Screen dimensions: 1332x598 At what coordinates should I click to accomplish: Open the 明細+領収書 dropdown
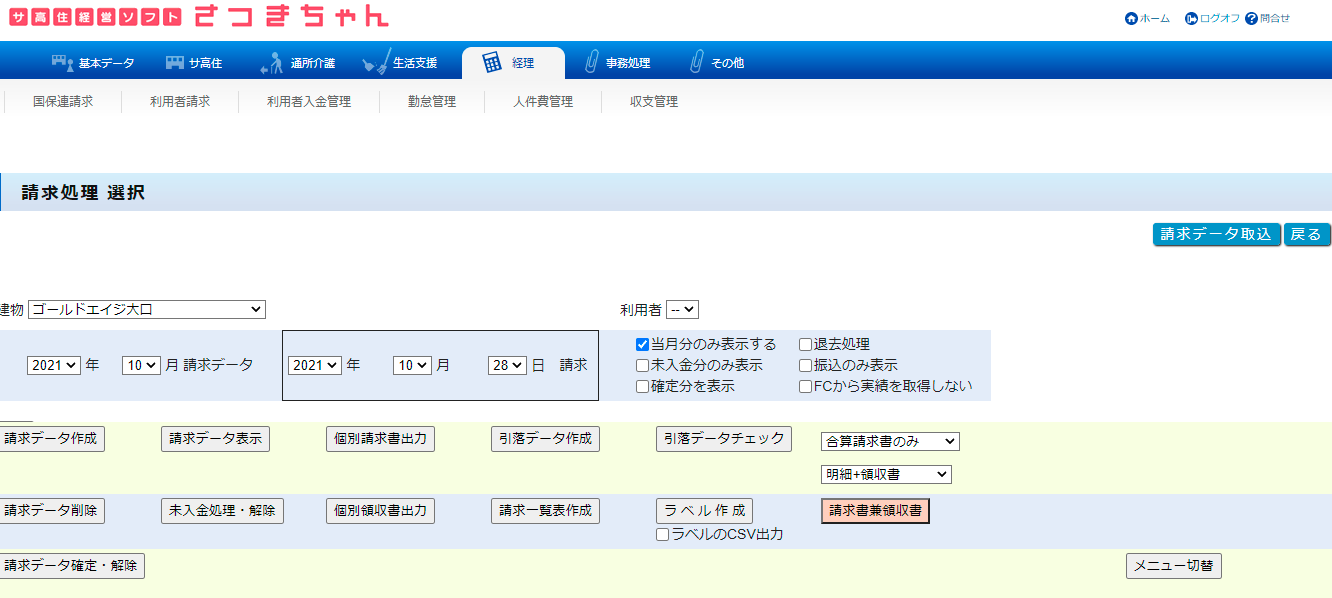[x=885, y=474]
